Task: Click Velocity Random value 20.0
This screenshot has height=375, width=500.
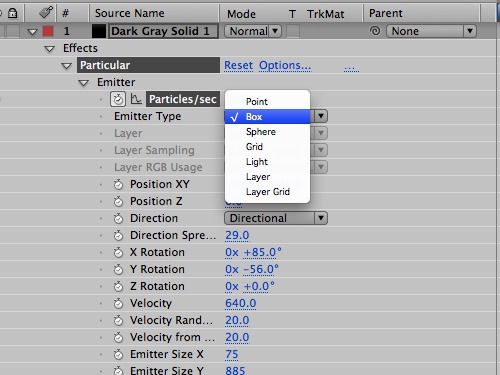Action: point(237,320)
